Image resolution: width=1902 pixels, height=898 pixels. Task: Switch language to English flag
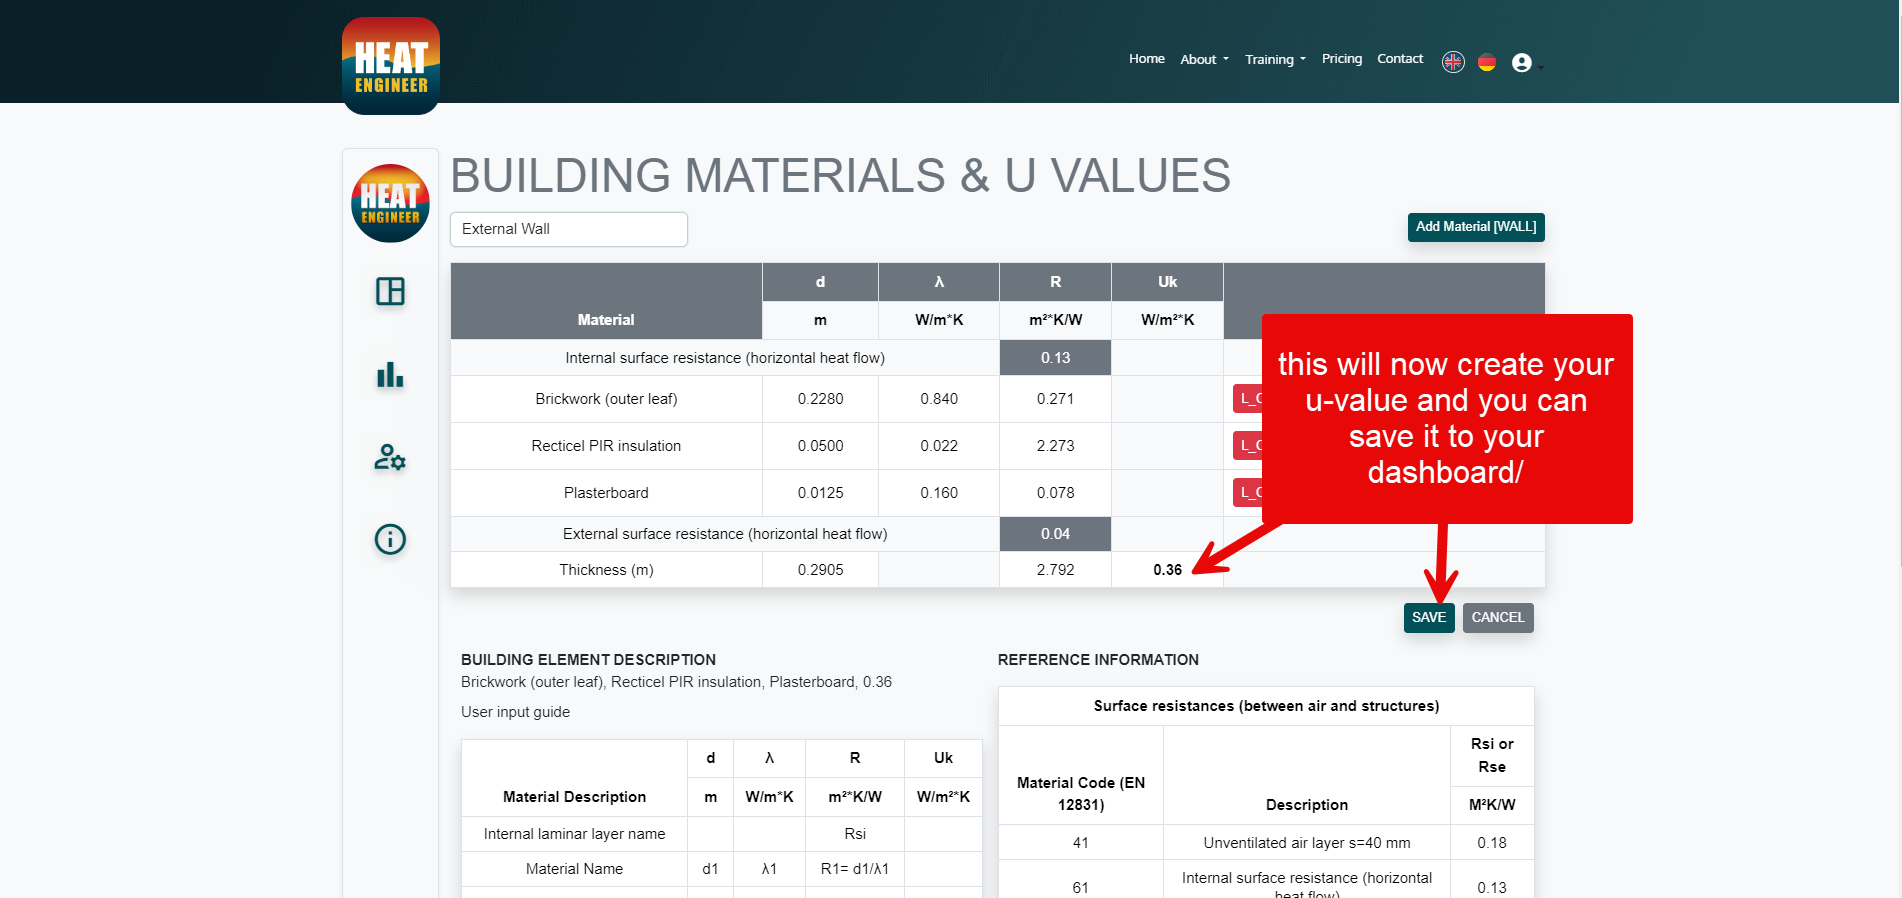(1453, 62)
